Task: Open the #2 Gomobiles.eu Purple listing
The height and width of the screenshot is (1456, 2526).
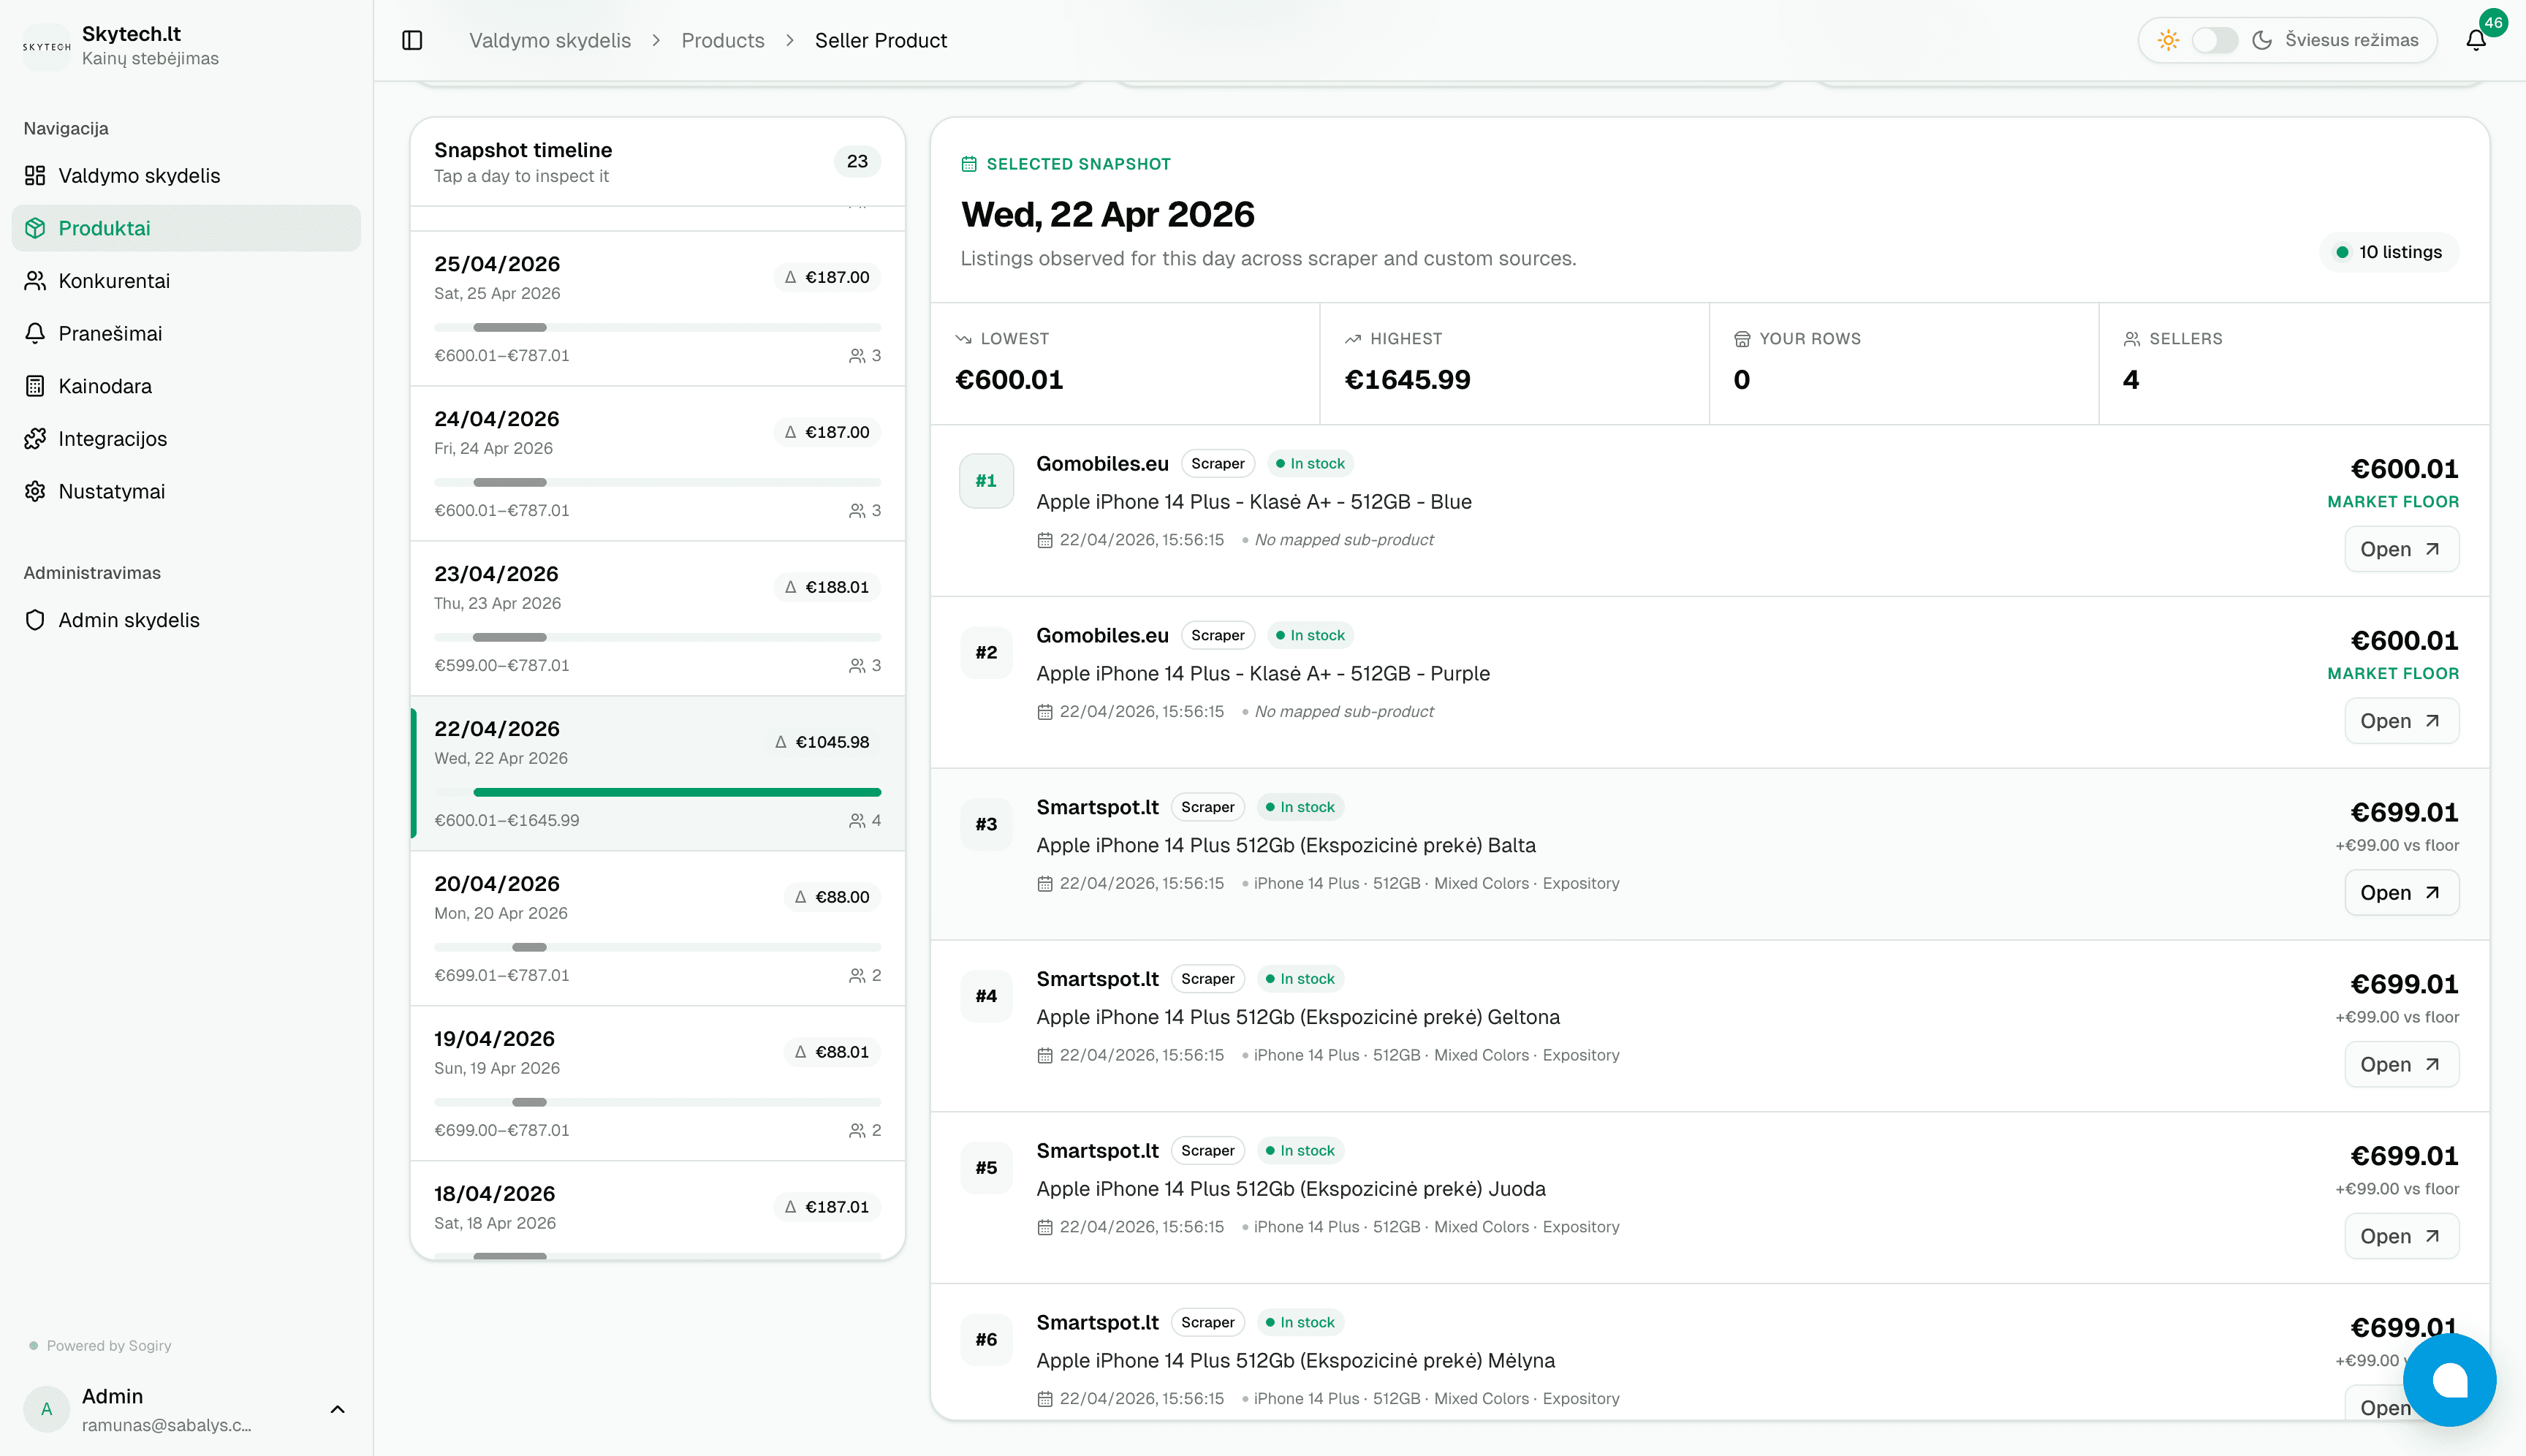Action: point(2401,721)
